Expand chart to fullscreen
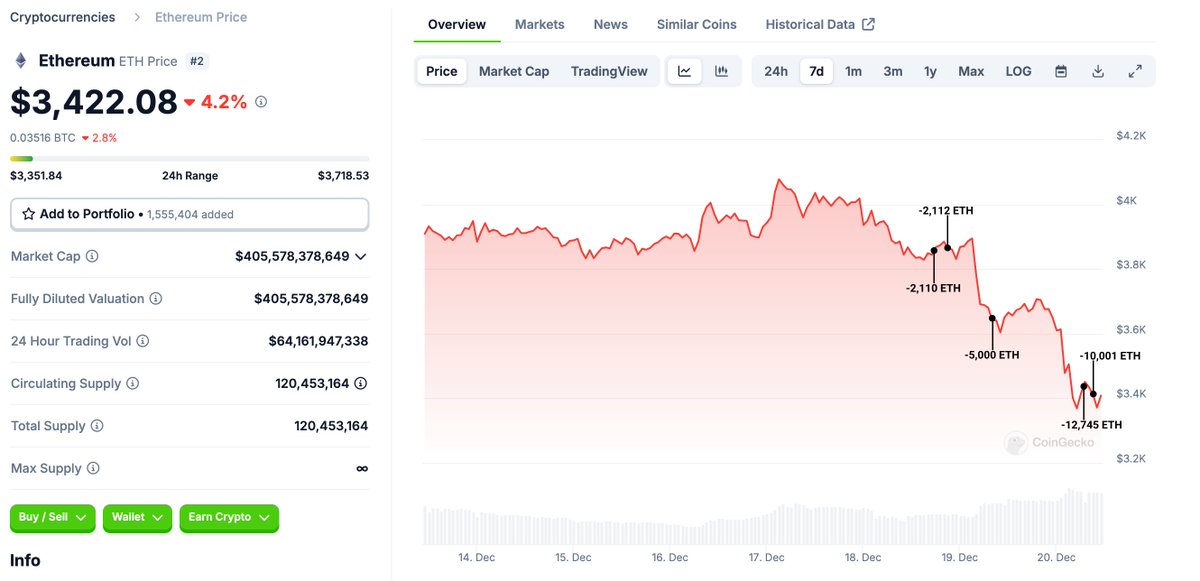Screen dimensions: 1200x581 pyautogui.click(x=1134, y=71)
